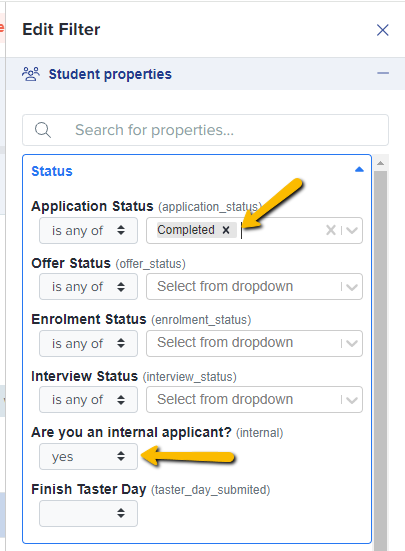Image resolution: width=405 pixels, height=551 pixels.
Task: Open Offer Status operator selector
Action: [x=88, y=287]
